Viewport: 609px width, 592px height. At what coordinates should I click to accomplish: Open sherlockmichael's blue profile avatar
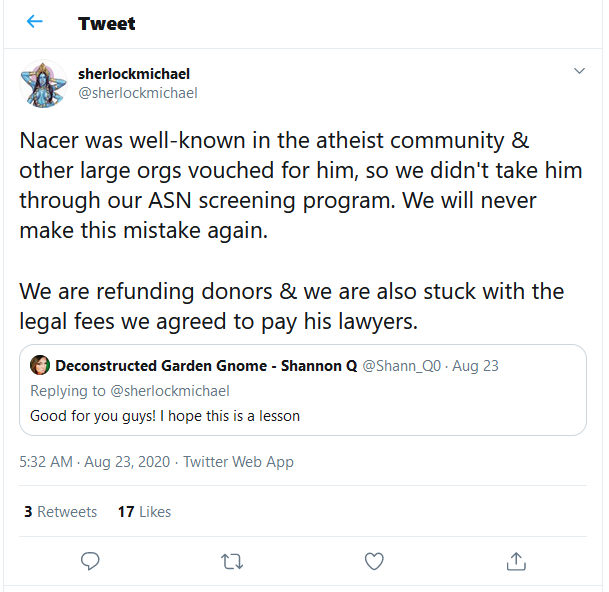[44, 84]
